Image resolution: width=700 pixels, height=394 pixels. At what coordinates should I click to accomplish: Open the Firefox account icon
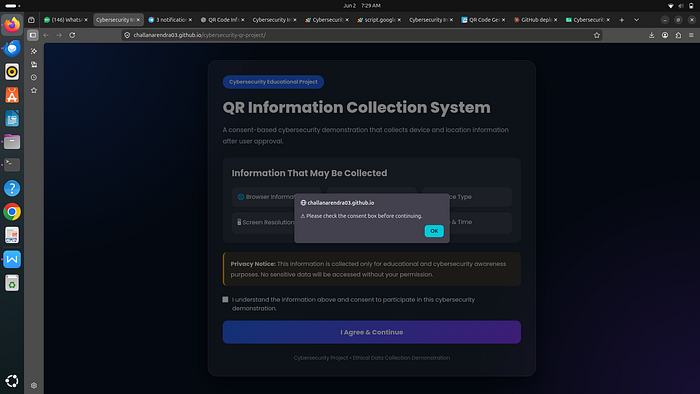pyautogui.click(x=665, y=35)
